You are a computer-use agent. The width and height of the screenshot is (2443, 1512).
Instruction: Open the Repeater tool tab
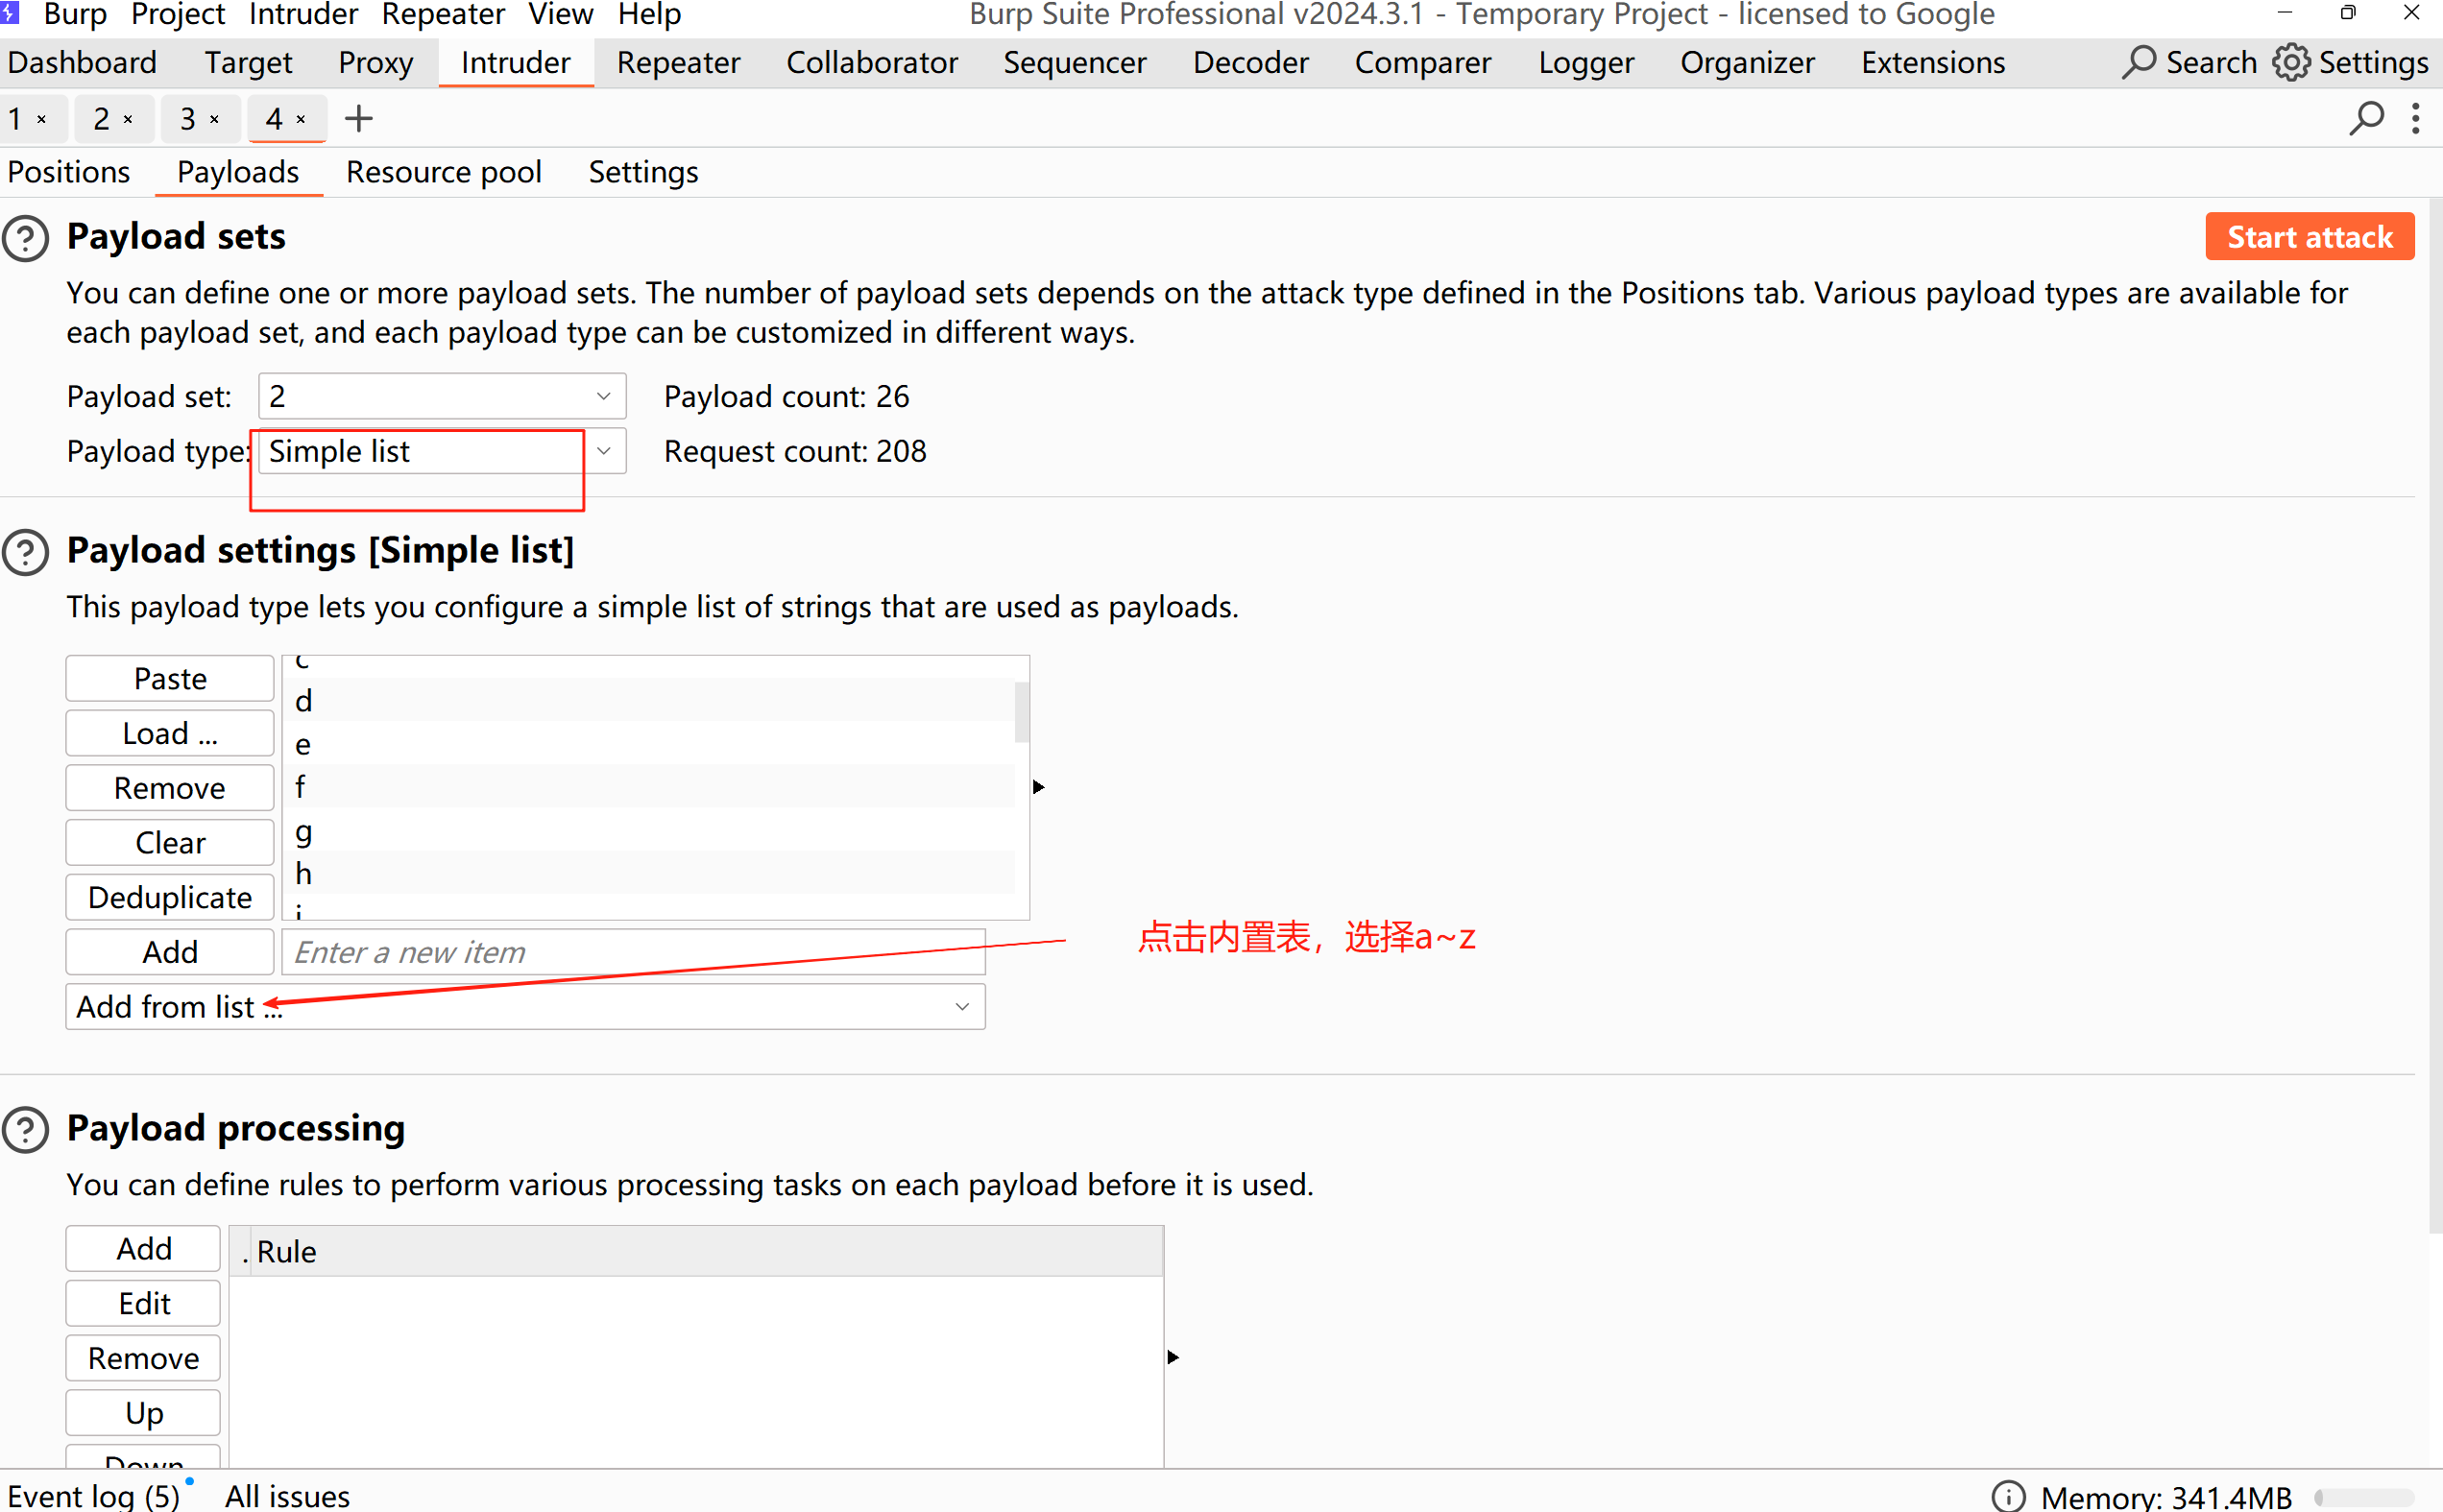[x=678, y=62]
